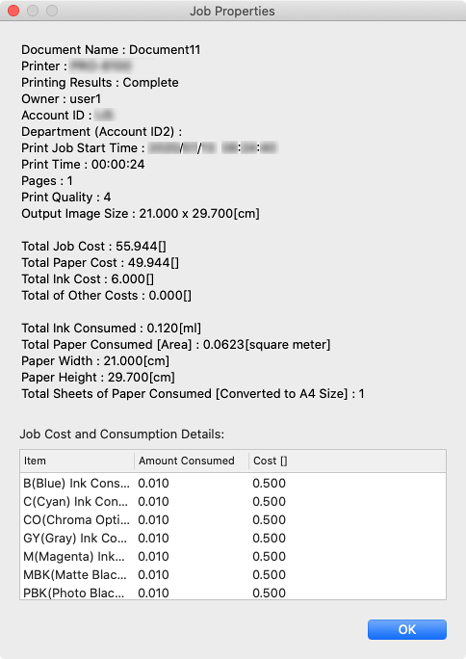
Task: Click the Document Name line
Action: tap(111, 50)
